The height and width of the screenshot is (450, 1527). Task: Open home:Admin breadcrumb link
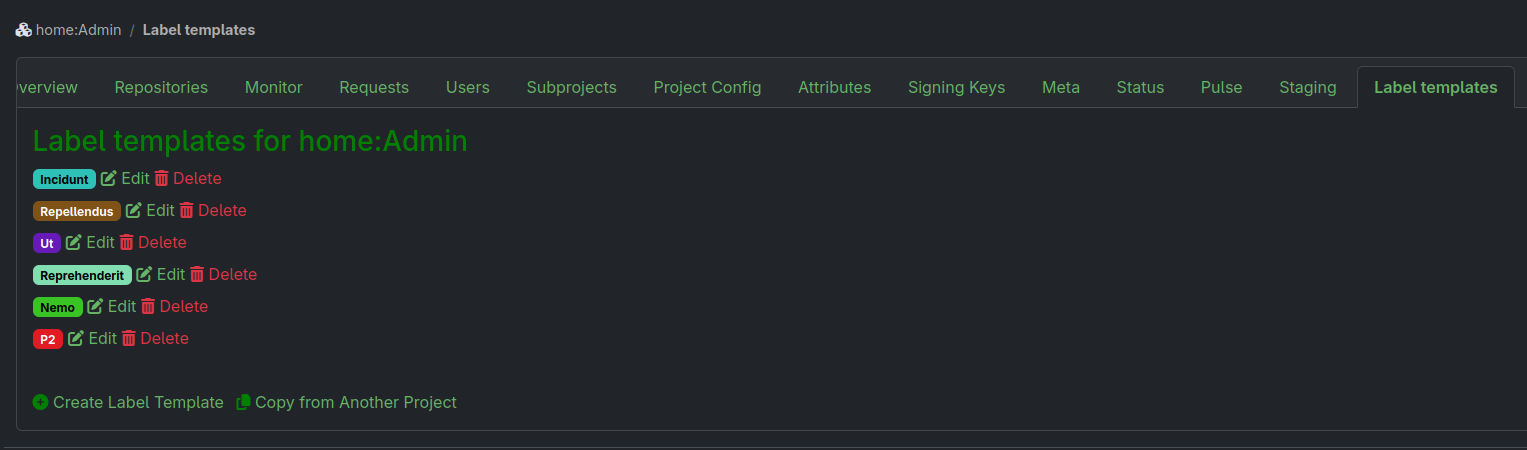[78, 30]
